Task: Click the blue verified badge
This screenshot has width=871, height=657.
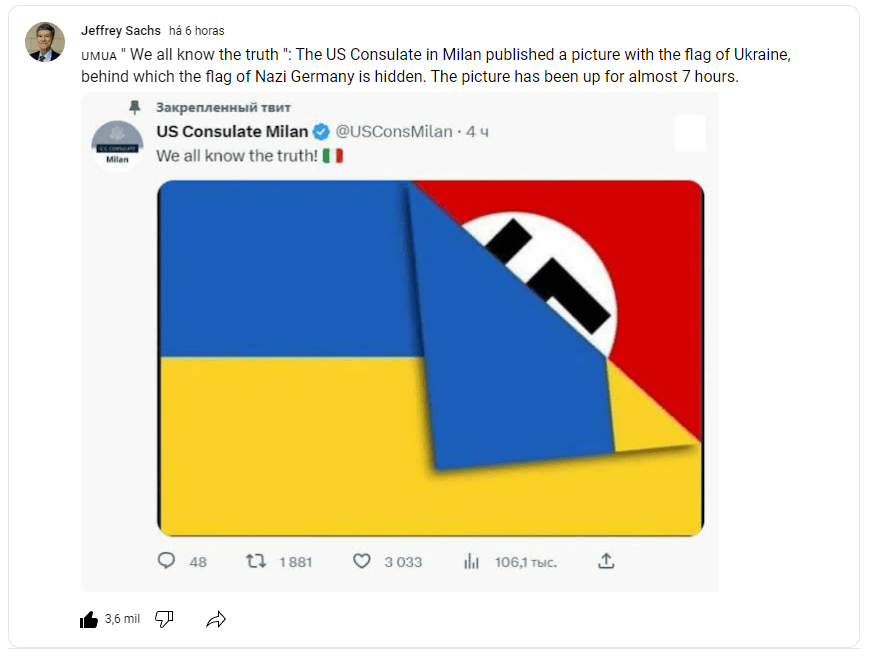Action: coord(321,131)
